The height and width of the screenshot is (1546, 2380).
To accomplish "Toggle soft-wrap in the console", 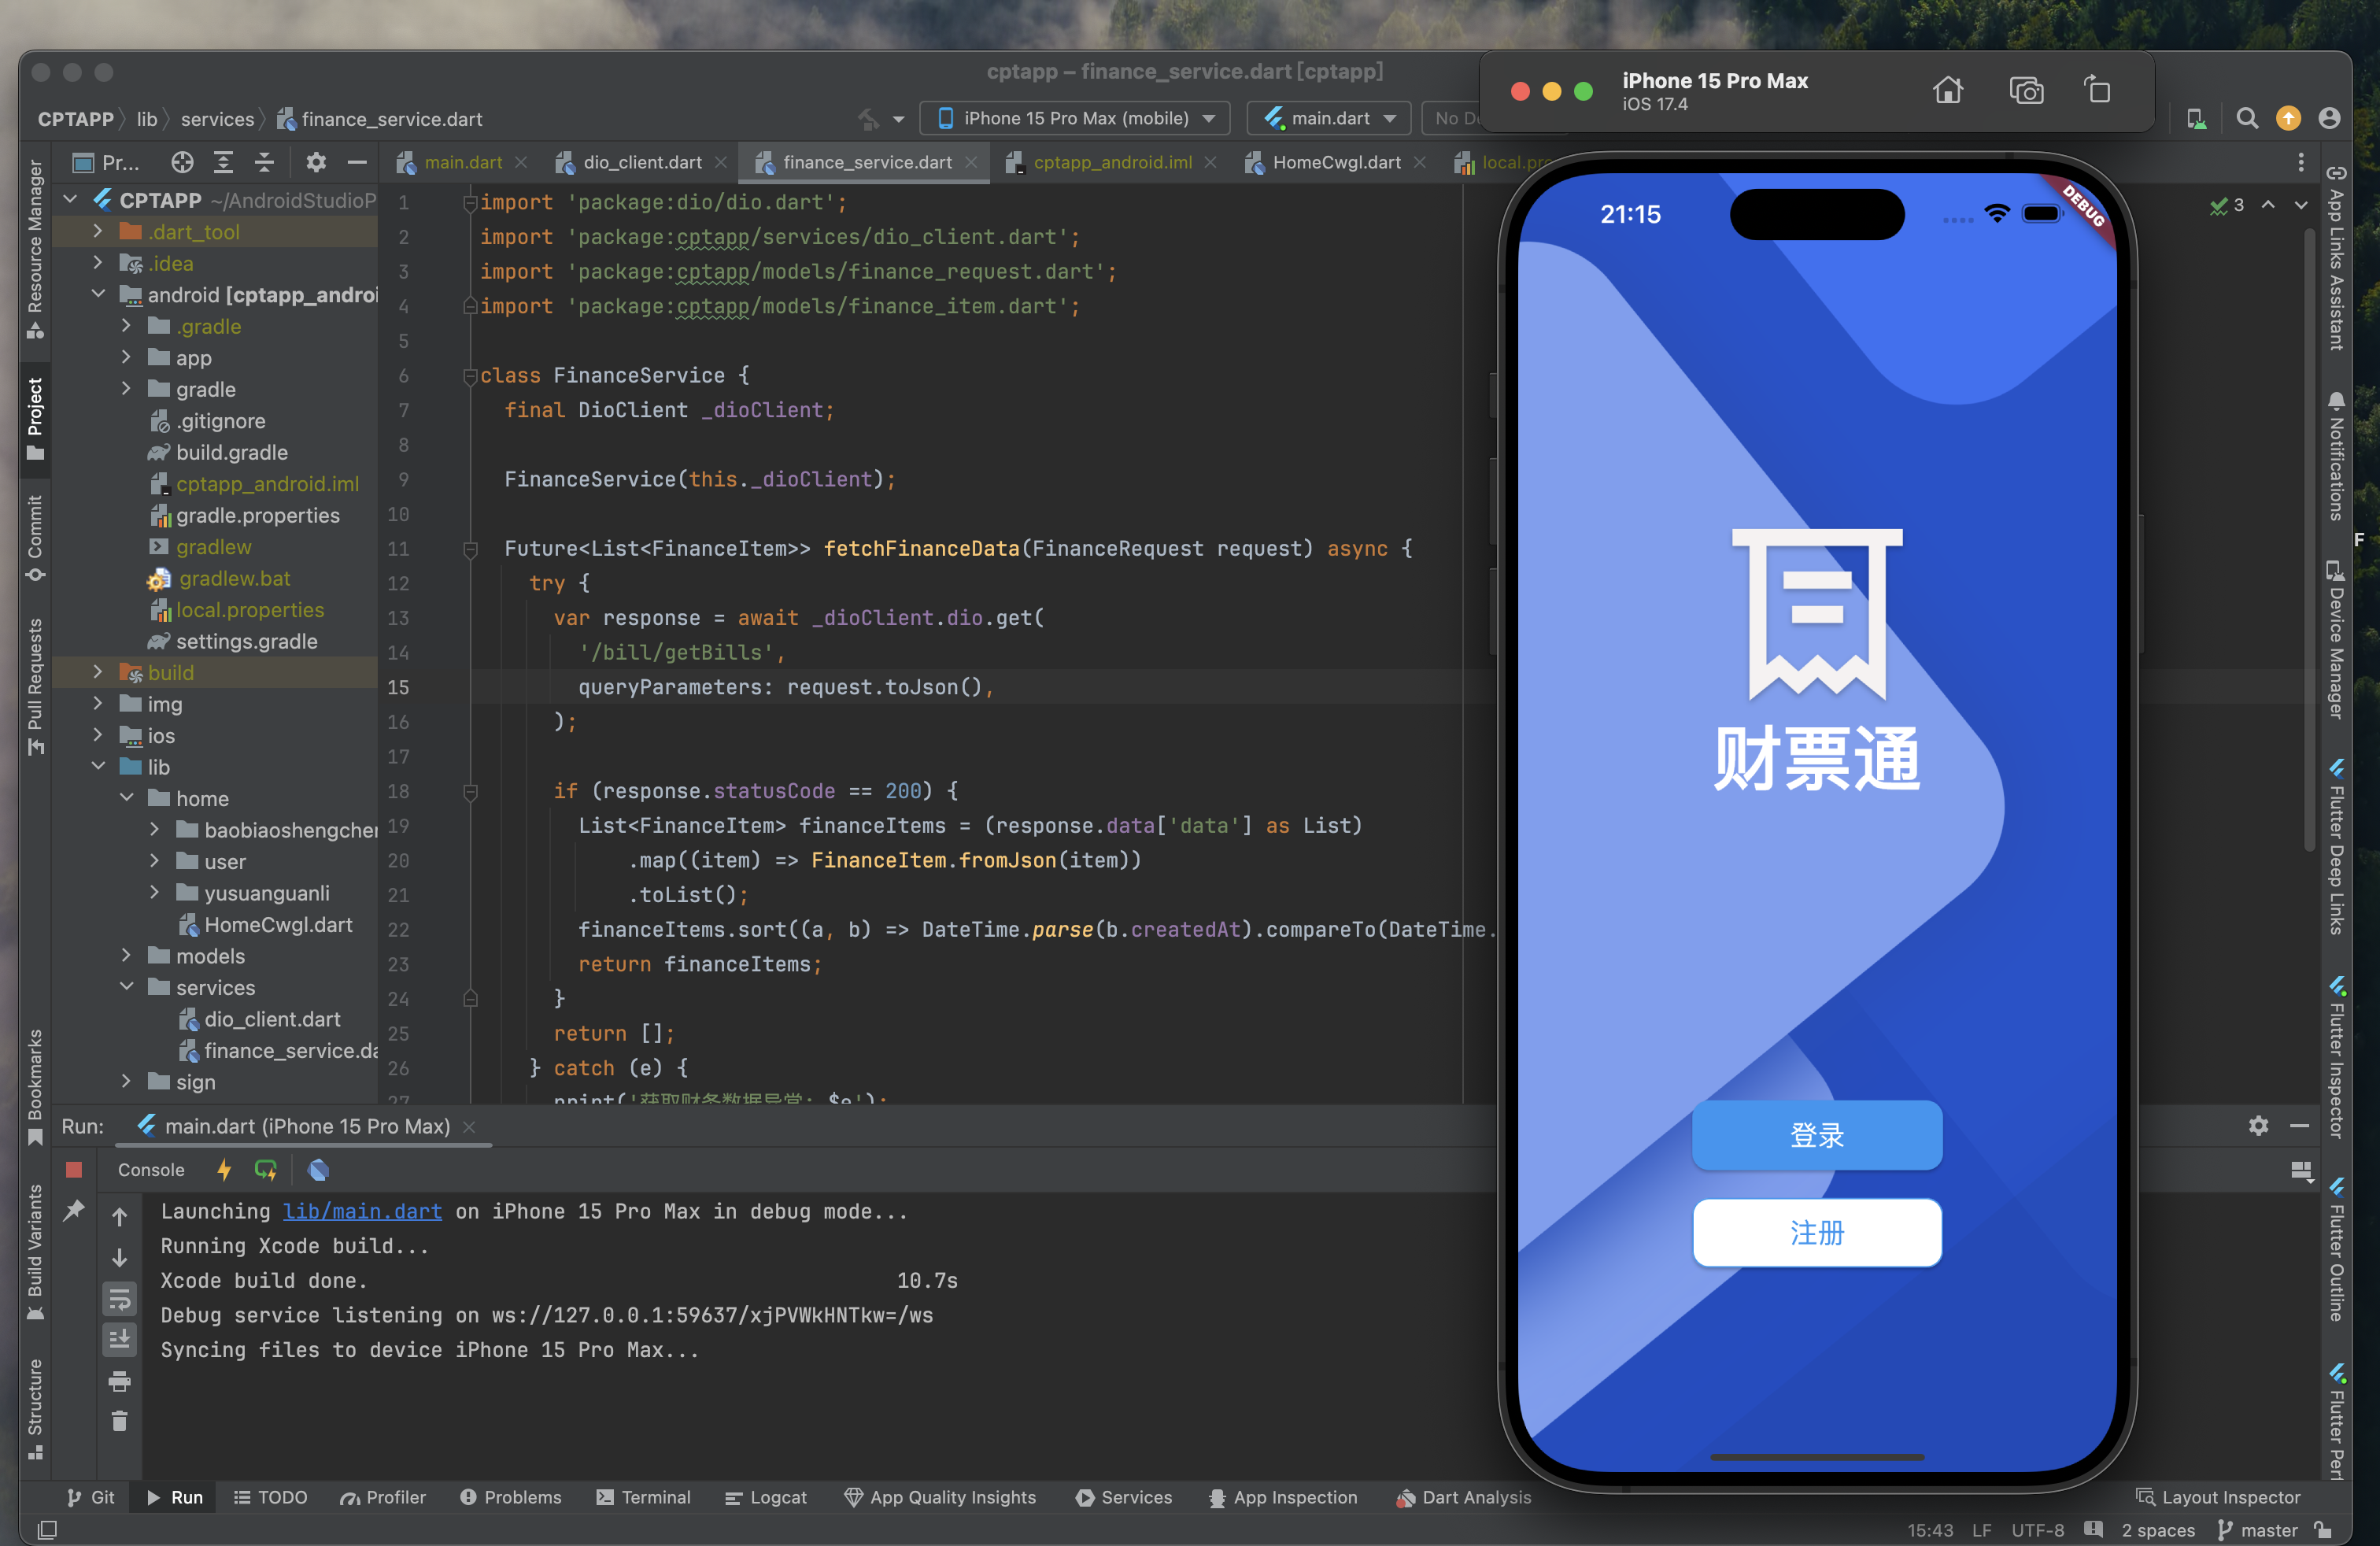I will point(119,1299).
